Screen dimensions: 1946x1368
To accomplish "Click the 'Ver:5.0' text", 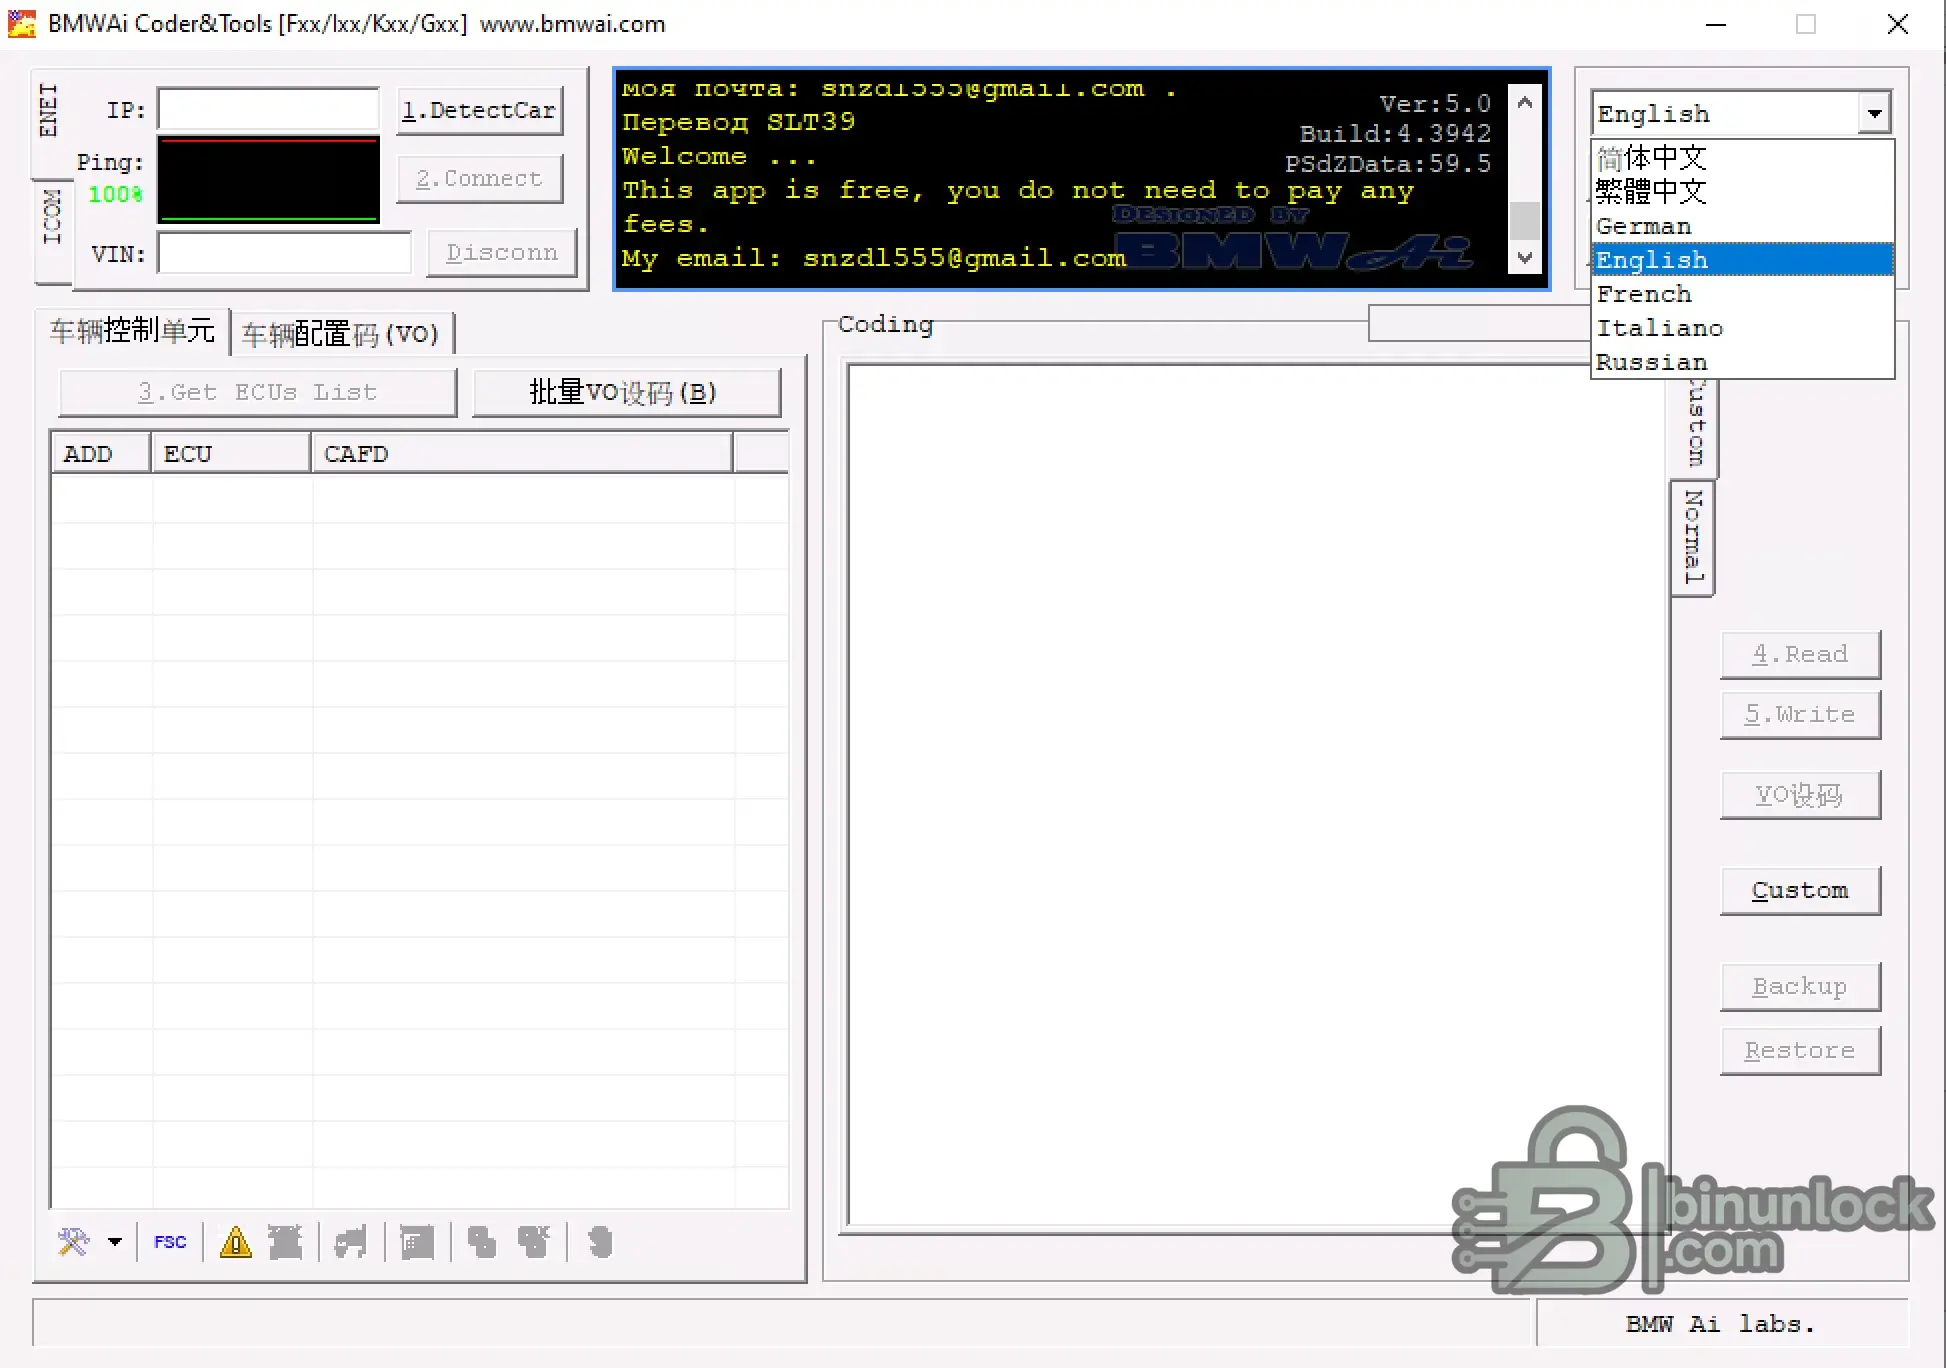I will (1435, 103).
